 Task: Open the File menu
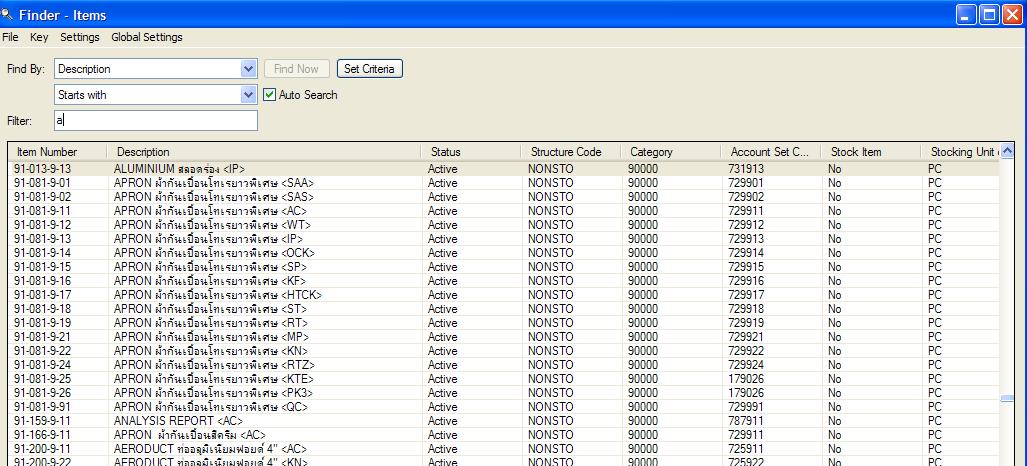[x=10, y=37]
